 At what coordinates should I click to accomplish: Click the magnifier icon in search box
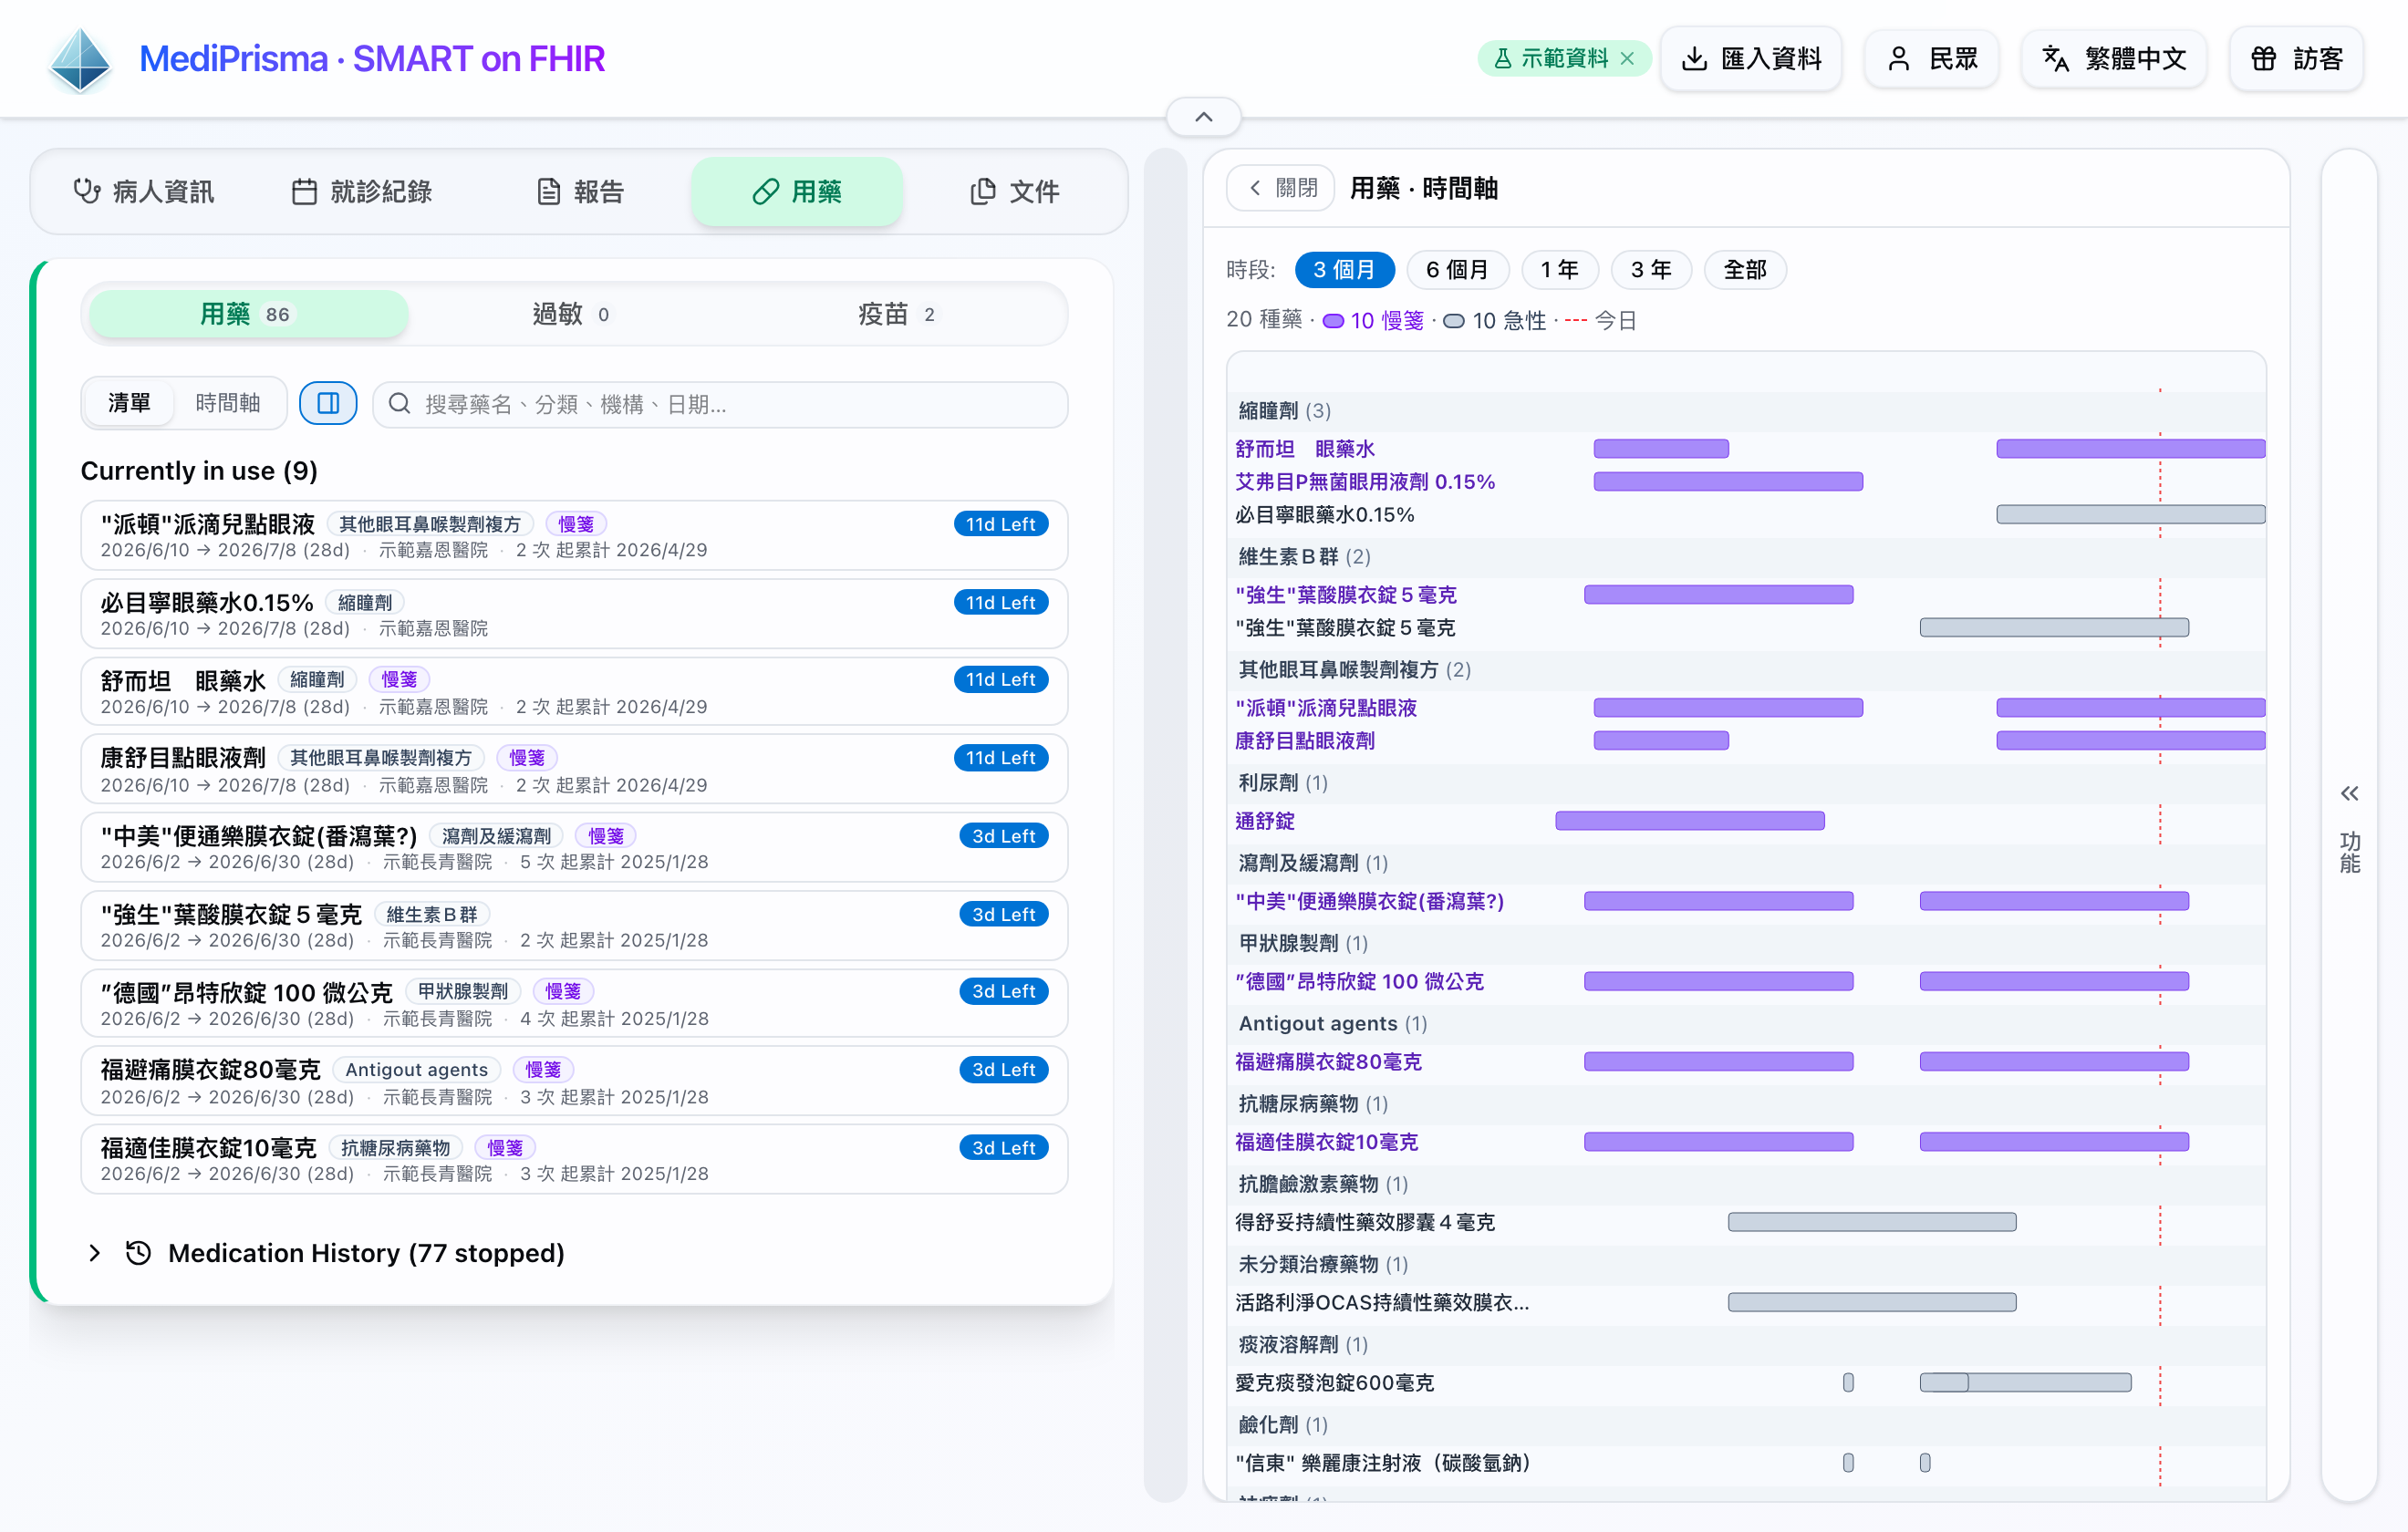pos(399,404)
